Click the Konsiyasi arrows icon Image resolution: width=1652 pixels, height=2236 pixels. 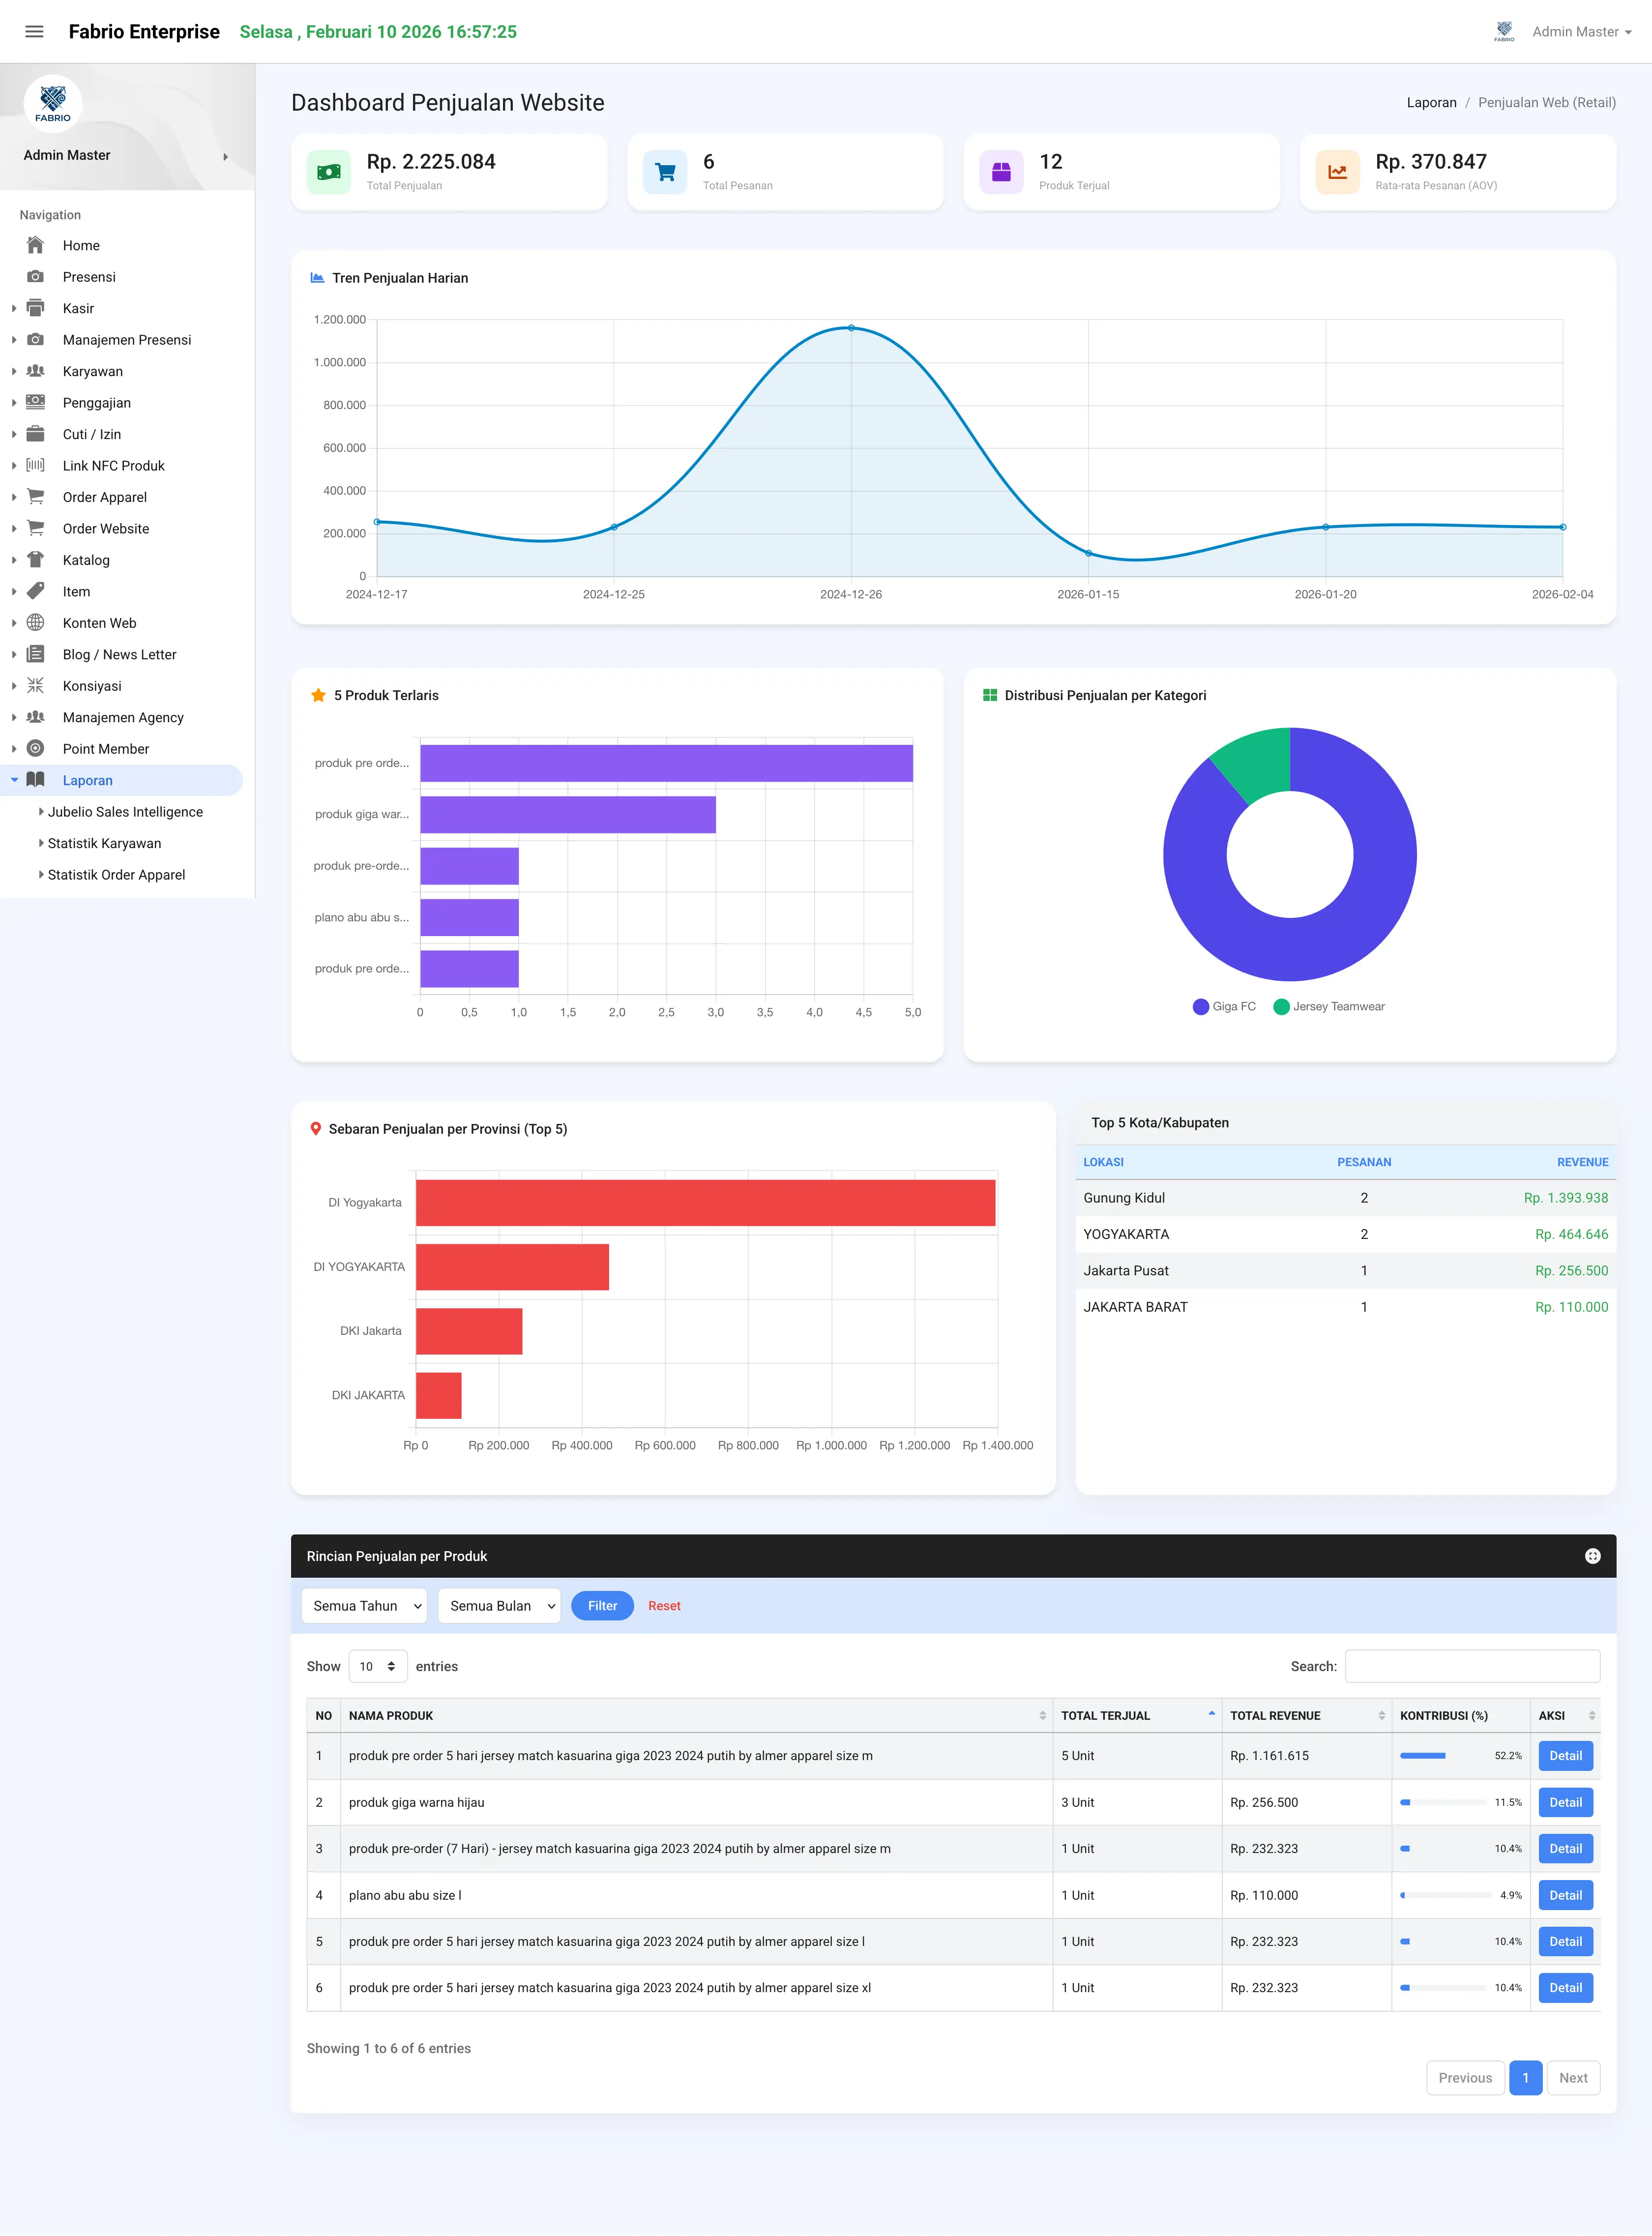click(x=35, y=686)
